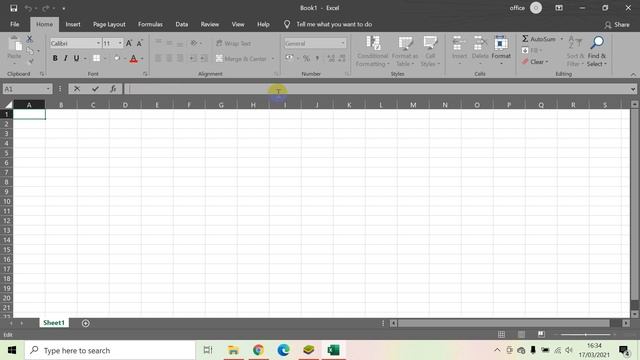The height and width of the screenshot is (360, 640).
Task: Open Cell Styles gallery
Action: point(430,51)
